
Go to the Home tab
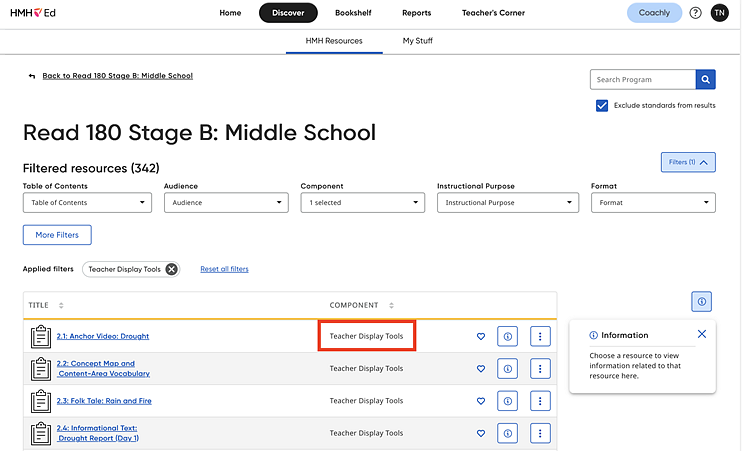(230, 13)
